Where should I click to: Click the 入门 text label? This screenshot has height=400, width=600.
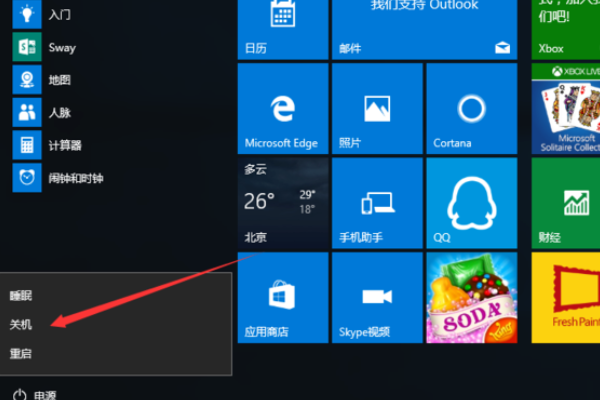tap(60, 15)
